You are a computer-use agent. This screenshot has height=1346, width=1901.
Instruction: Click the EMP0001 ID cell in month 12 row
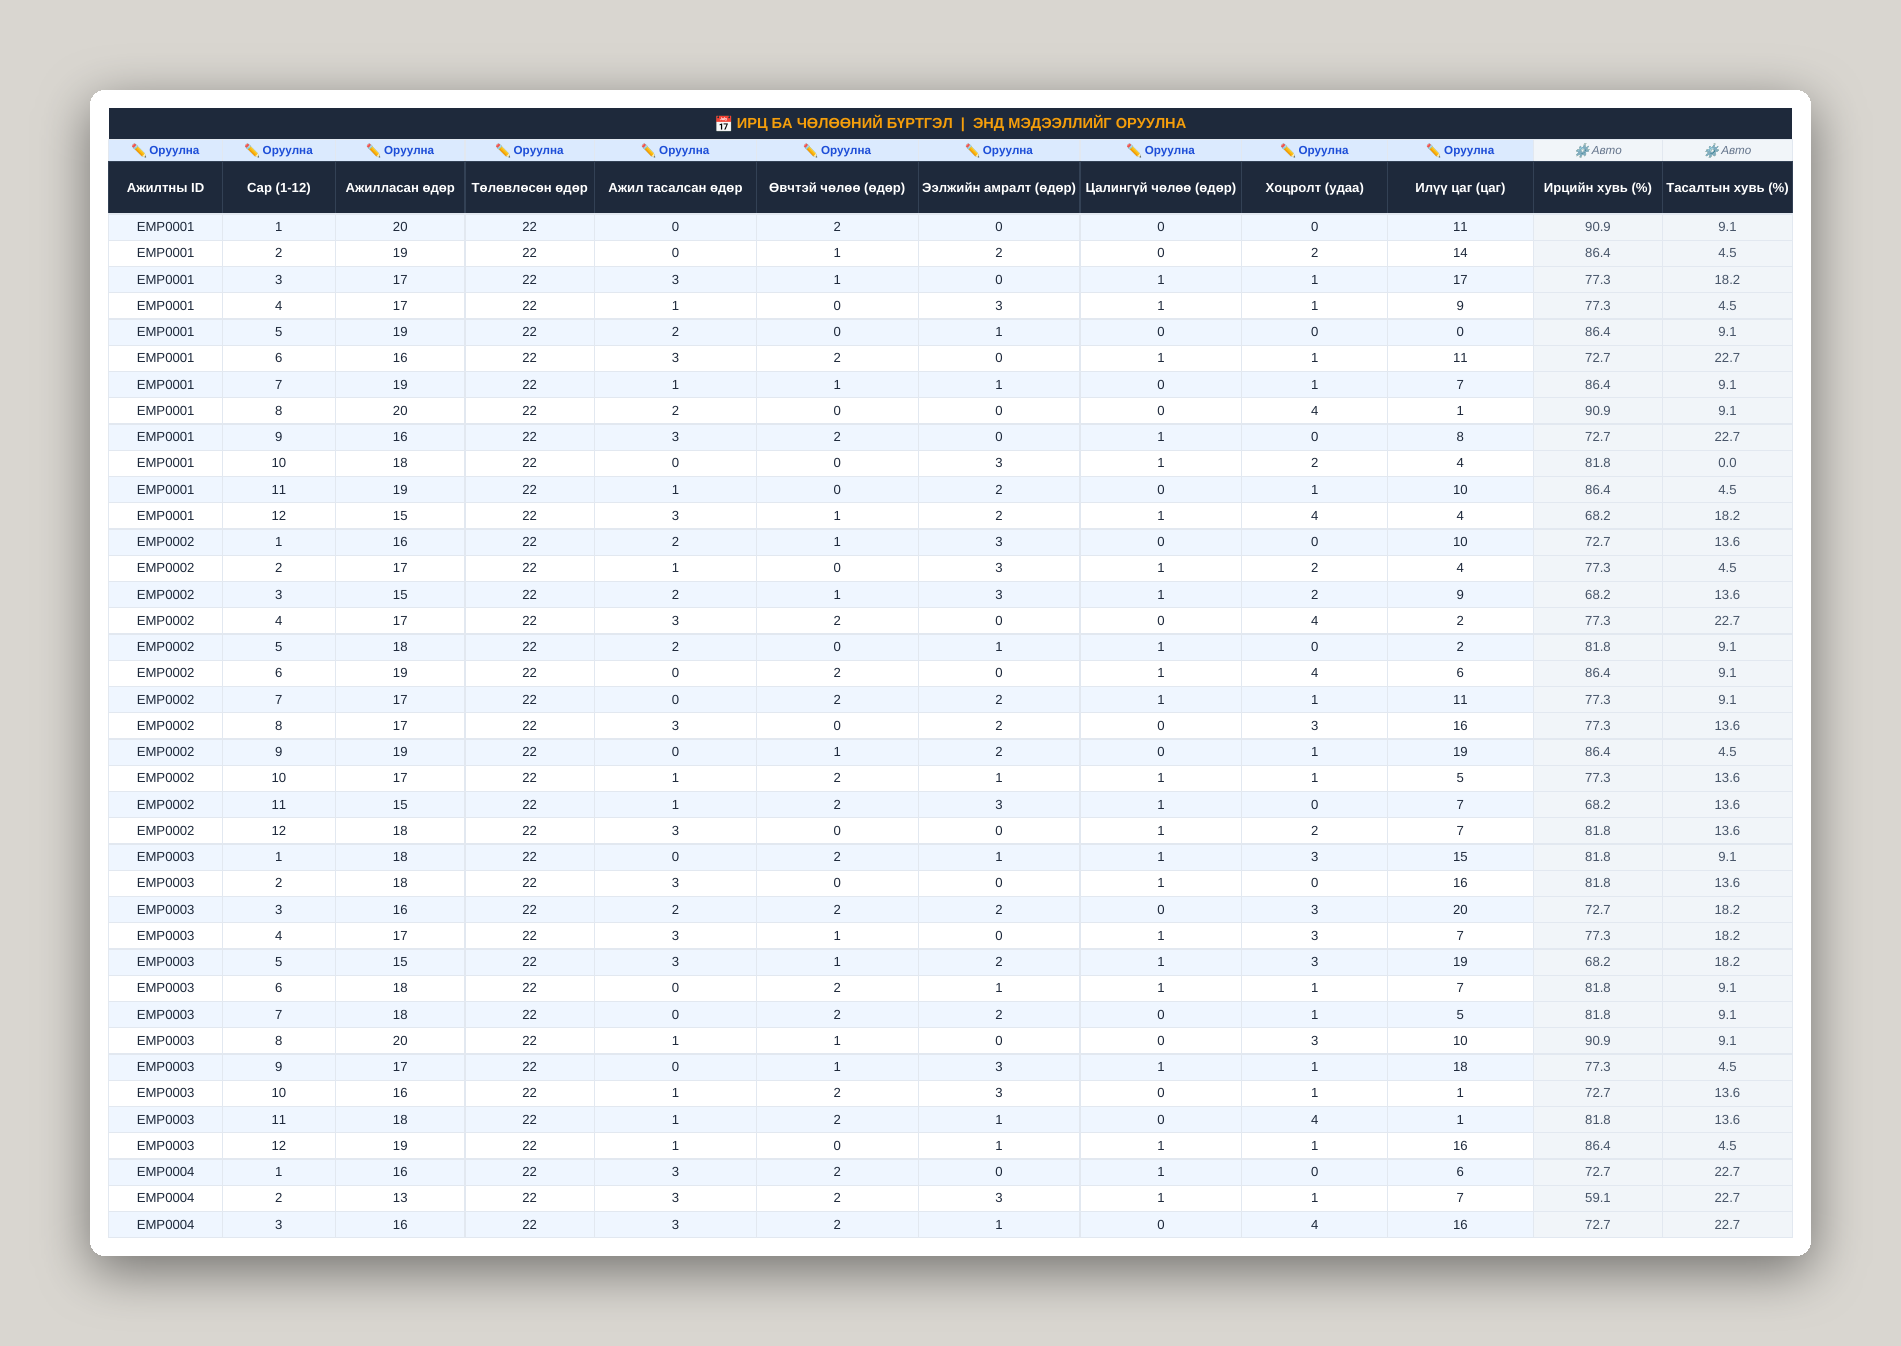click(165, 515)
